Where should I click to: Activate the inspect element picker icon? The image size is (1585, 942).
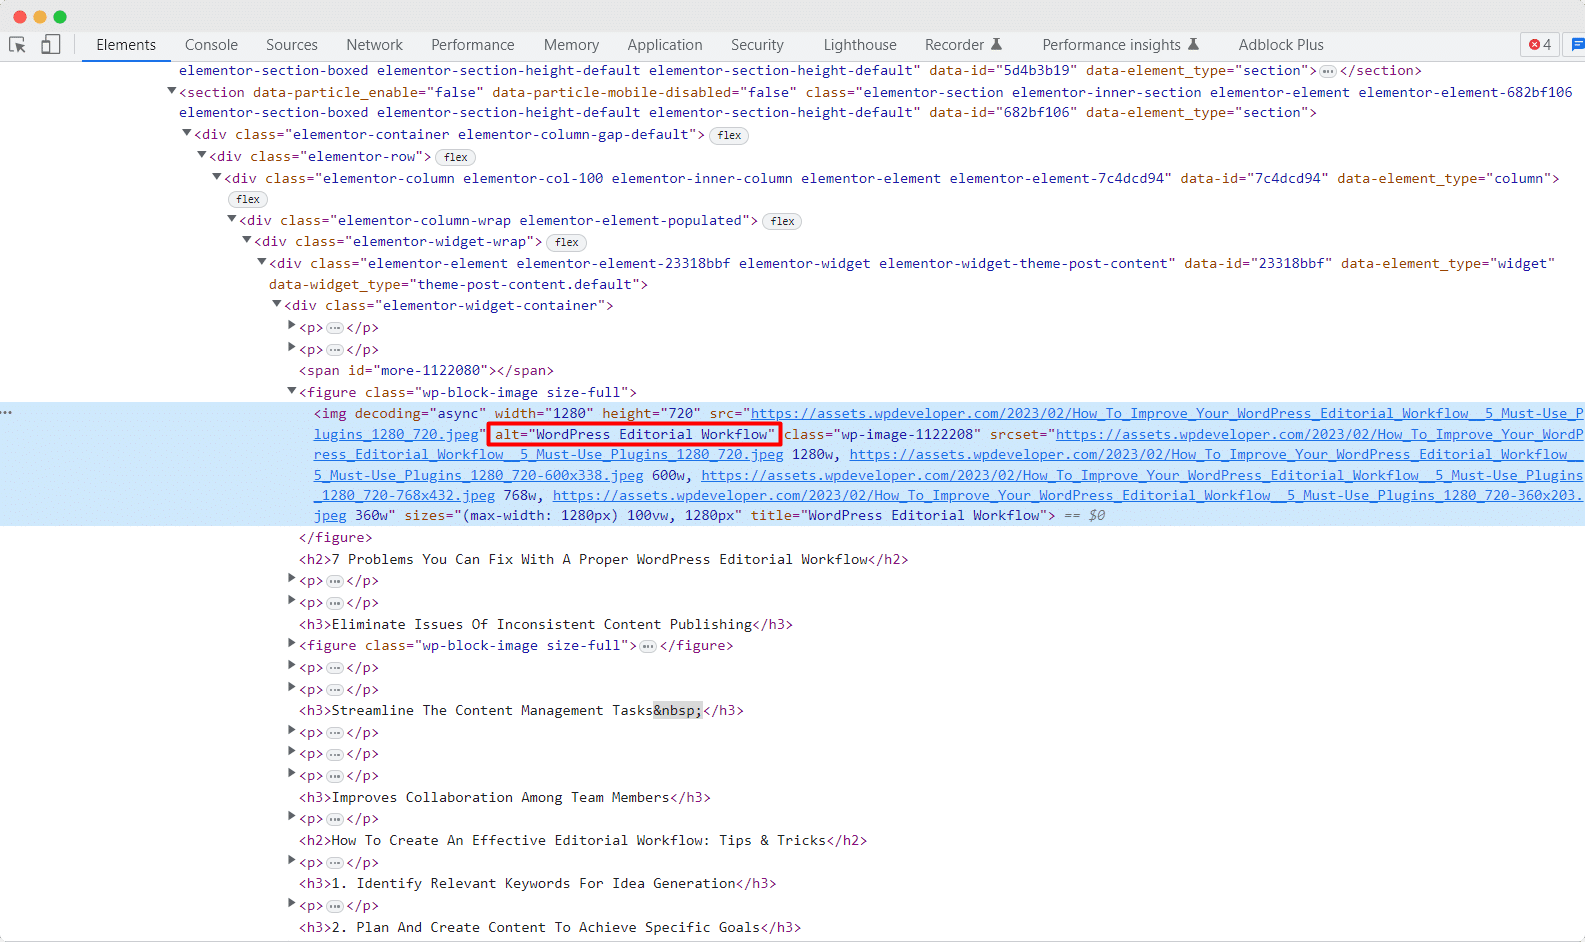click(x=17, y=45)
